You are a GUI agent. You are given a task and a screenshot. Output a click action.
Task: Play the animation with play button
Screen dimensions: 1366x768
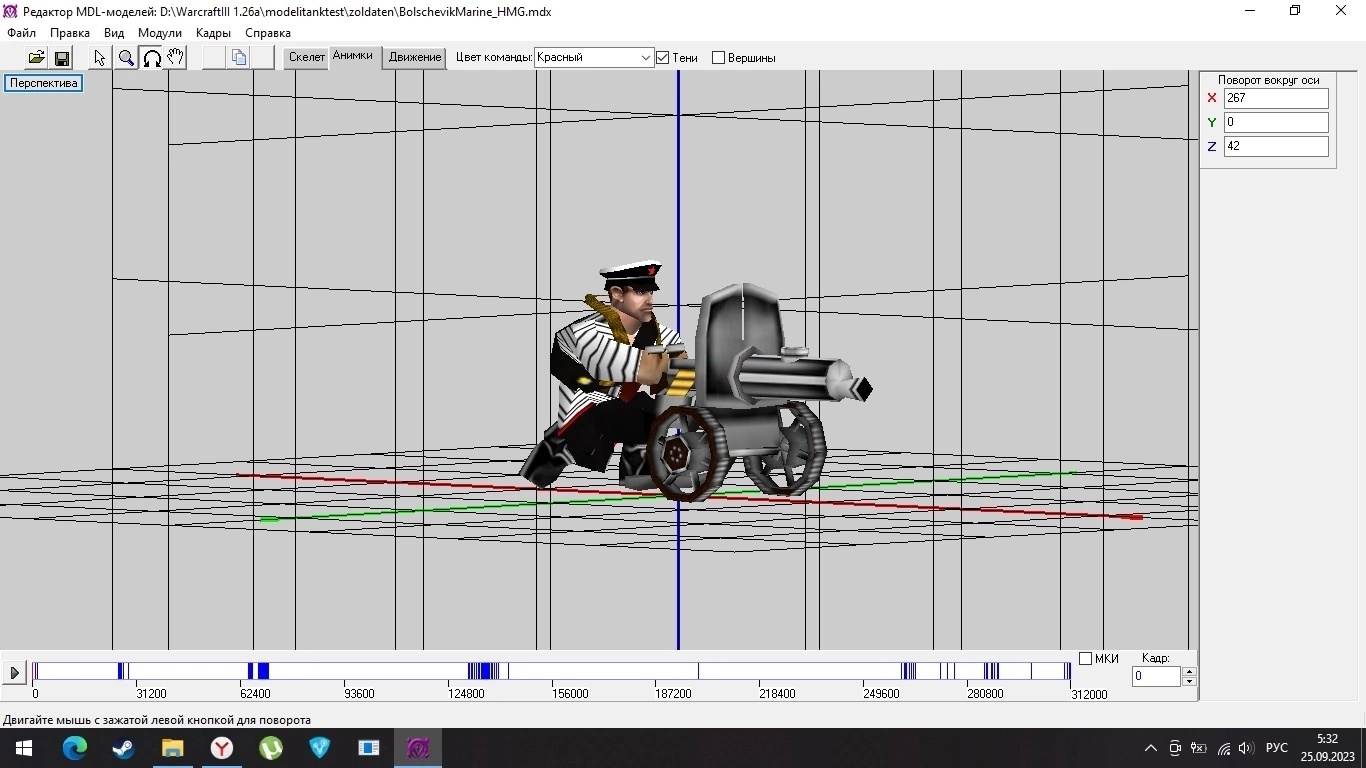point(14,673)
